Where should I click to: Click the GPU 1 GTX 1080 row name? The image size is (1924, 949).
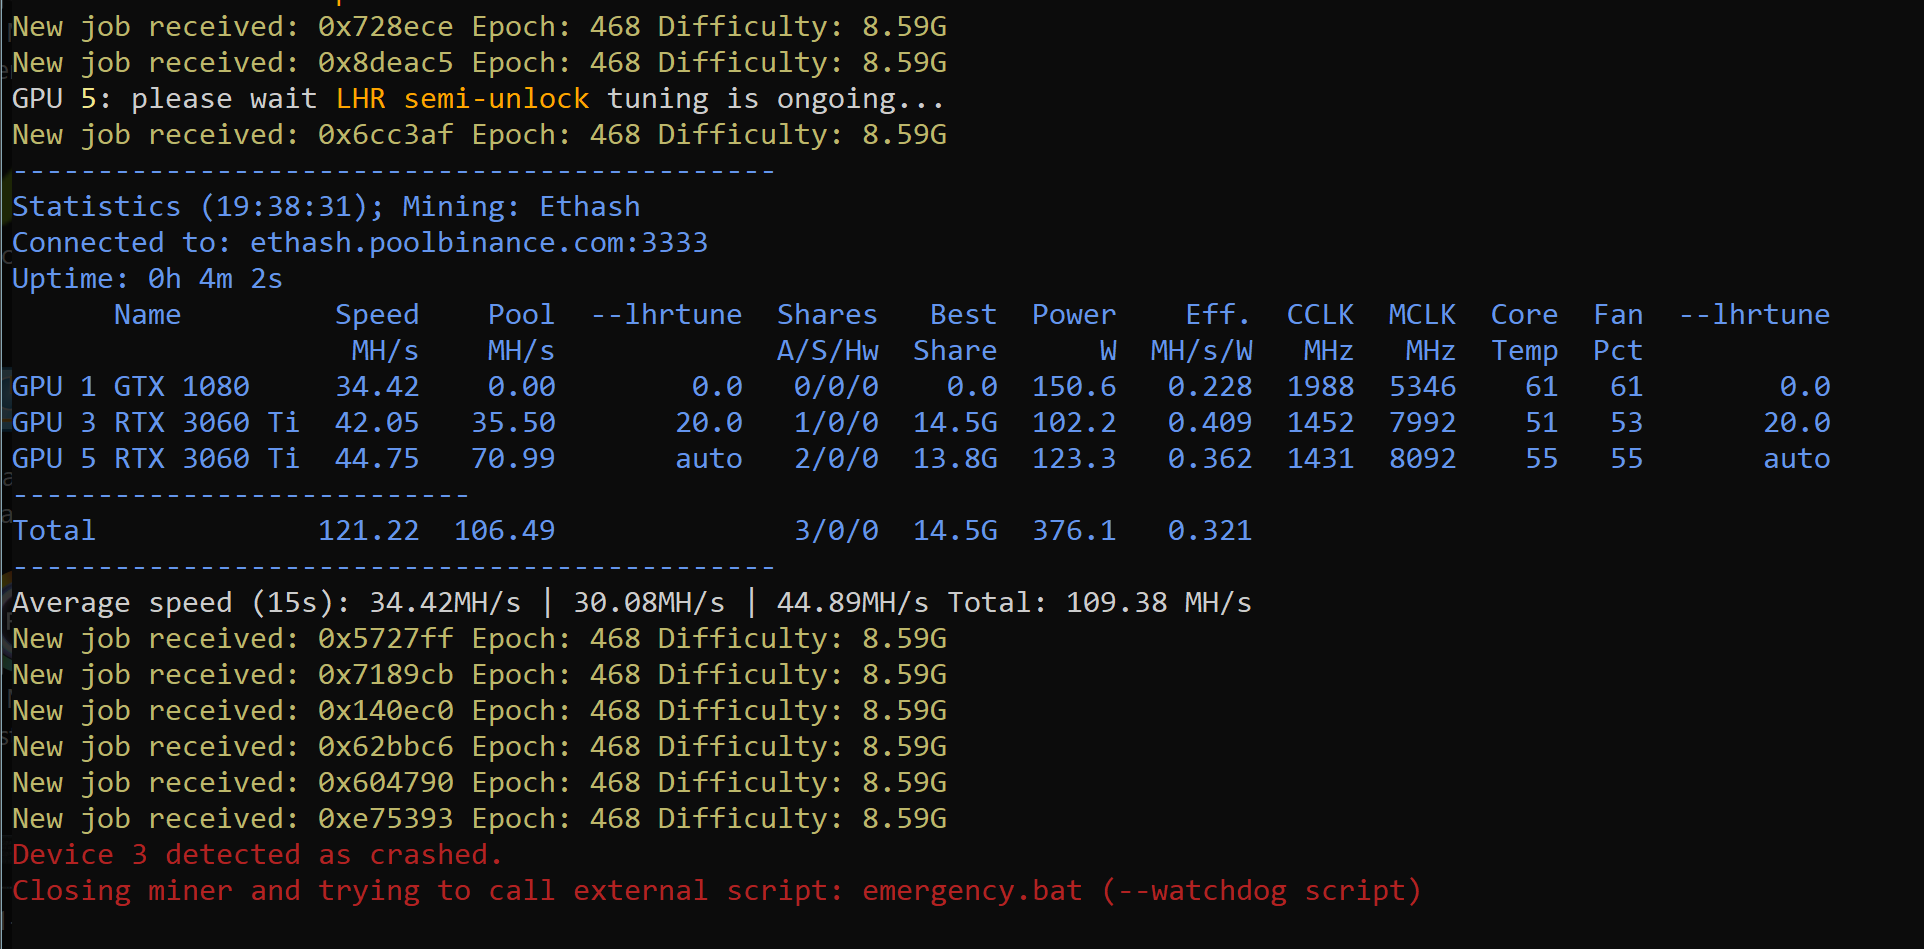pyautogui.click(x=130, y=387)
